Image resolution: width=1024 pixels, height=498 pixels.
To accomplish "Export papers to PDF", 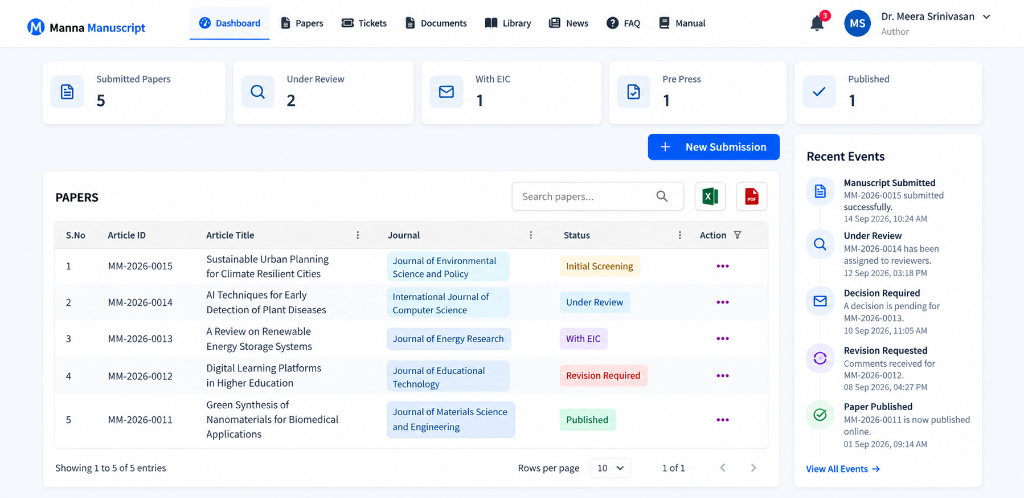I will 752,196.
